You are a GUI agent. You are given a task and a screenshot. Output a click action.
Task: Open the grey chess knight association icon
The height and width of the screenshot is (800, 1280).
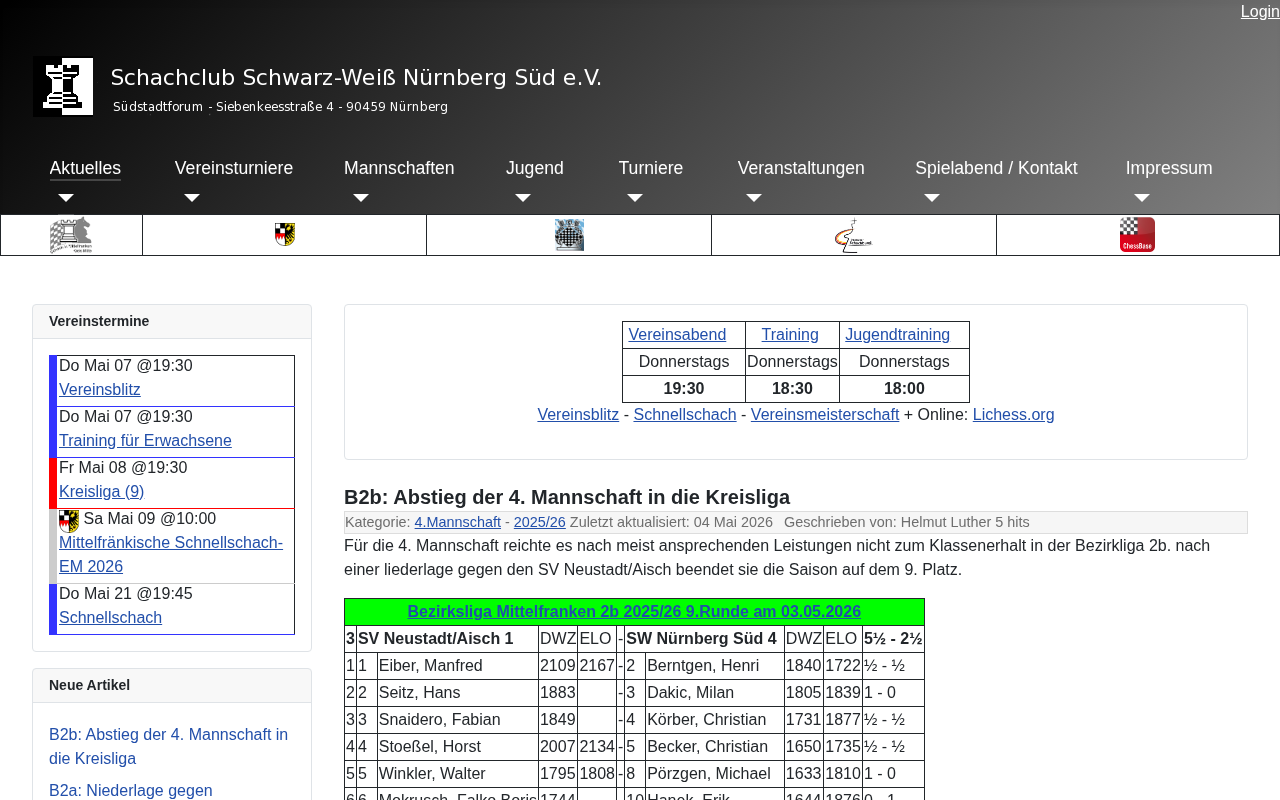(71, 235)
